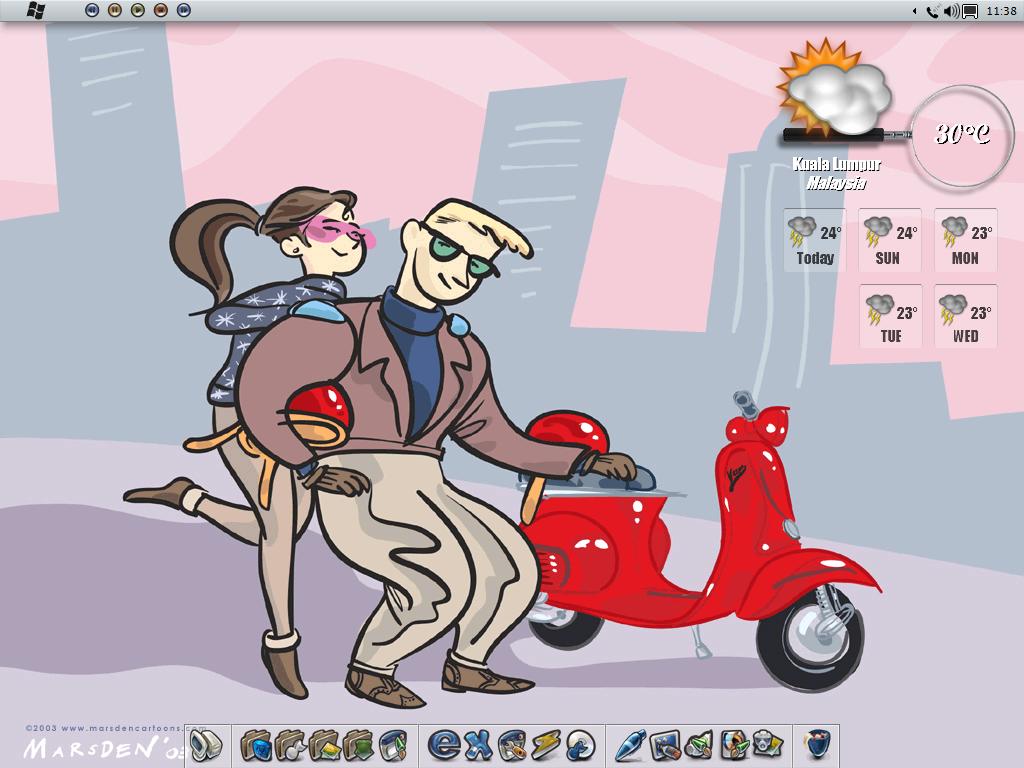The image size is (1024, 768).
Task: Stop playback using the red stop button
Action: [x=161, y=11]
